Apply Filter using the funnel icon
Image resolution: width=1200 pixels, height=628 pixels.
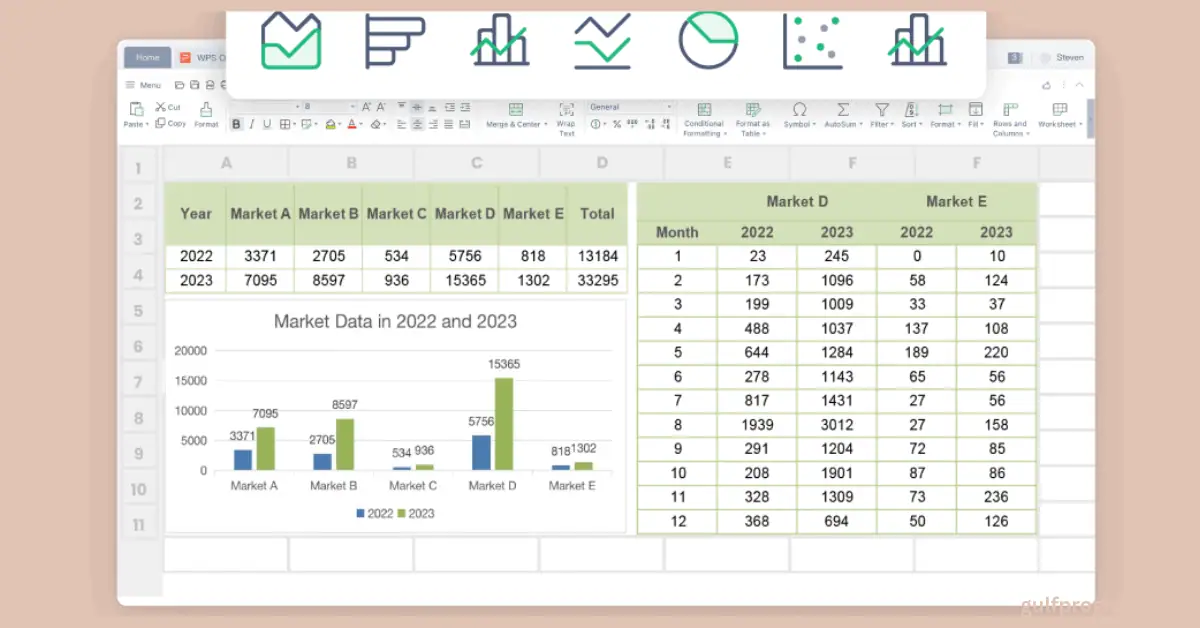881,110
